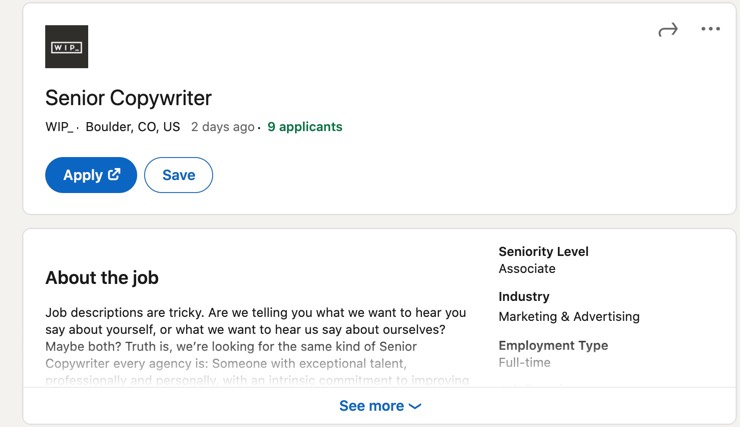Open the three-dot more options menu

[x=710, y=29]
